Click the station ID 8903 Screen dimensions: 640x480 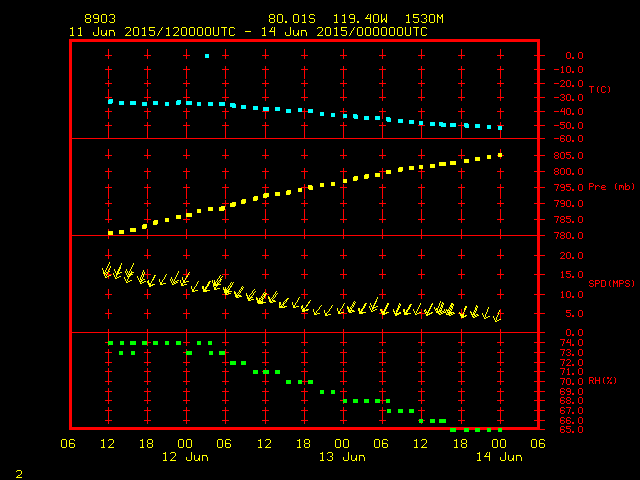point(100,19)
